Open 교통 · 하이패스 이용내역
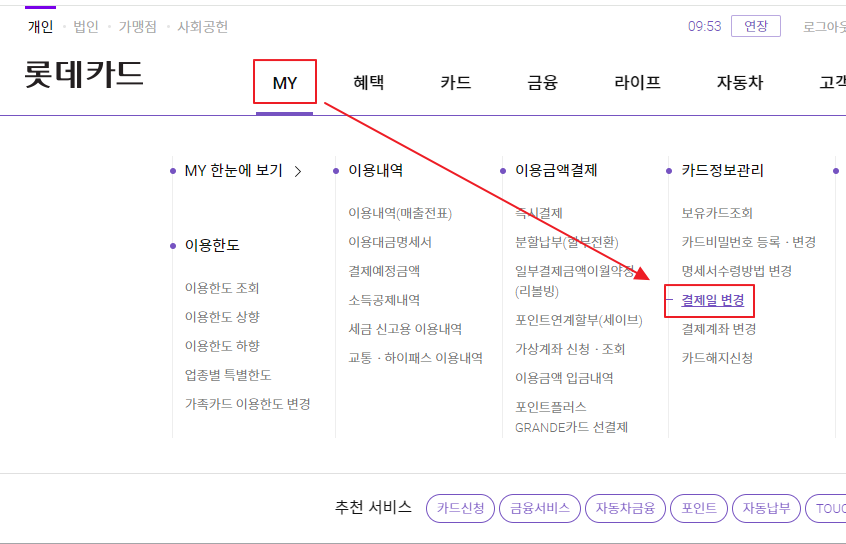The image size is (846, 544). [415, 358]
